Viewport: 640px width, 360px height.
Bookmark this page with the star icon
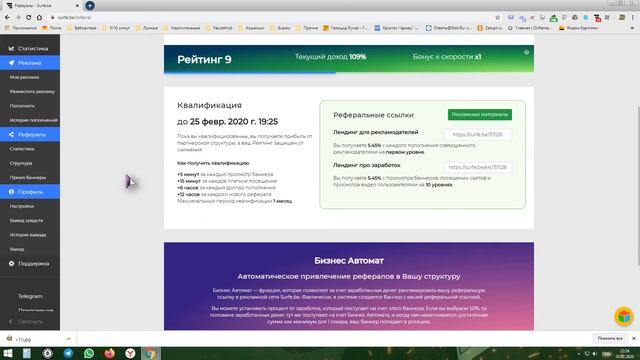click(x=497, y=18)
